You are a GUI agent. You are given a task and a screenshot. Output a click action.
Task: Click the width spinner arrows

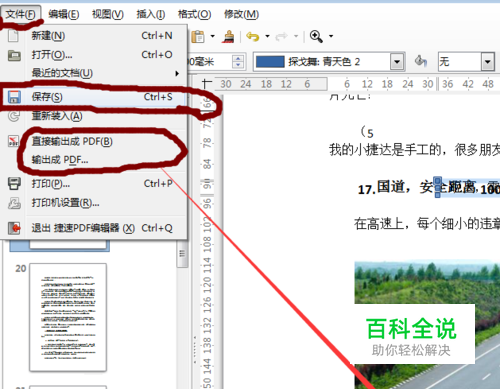pyautogui.click(x=238, y=62)
